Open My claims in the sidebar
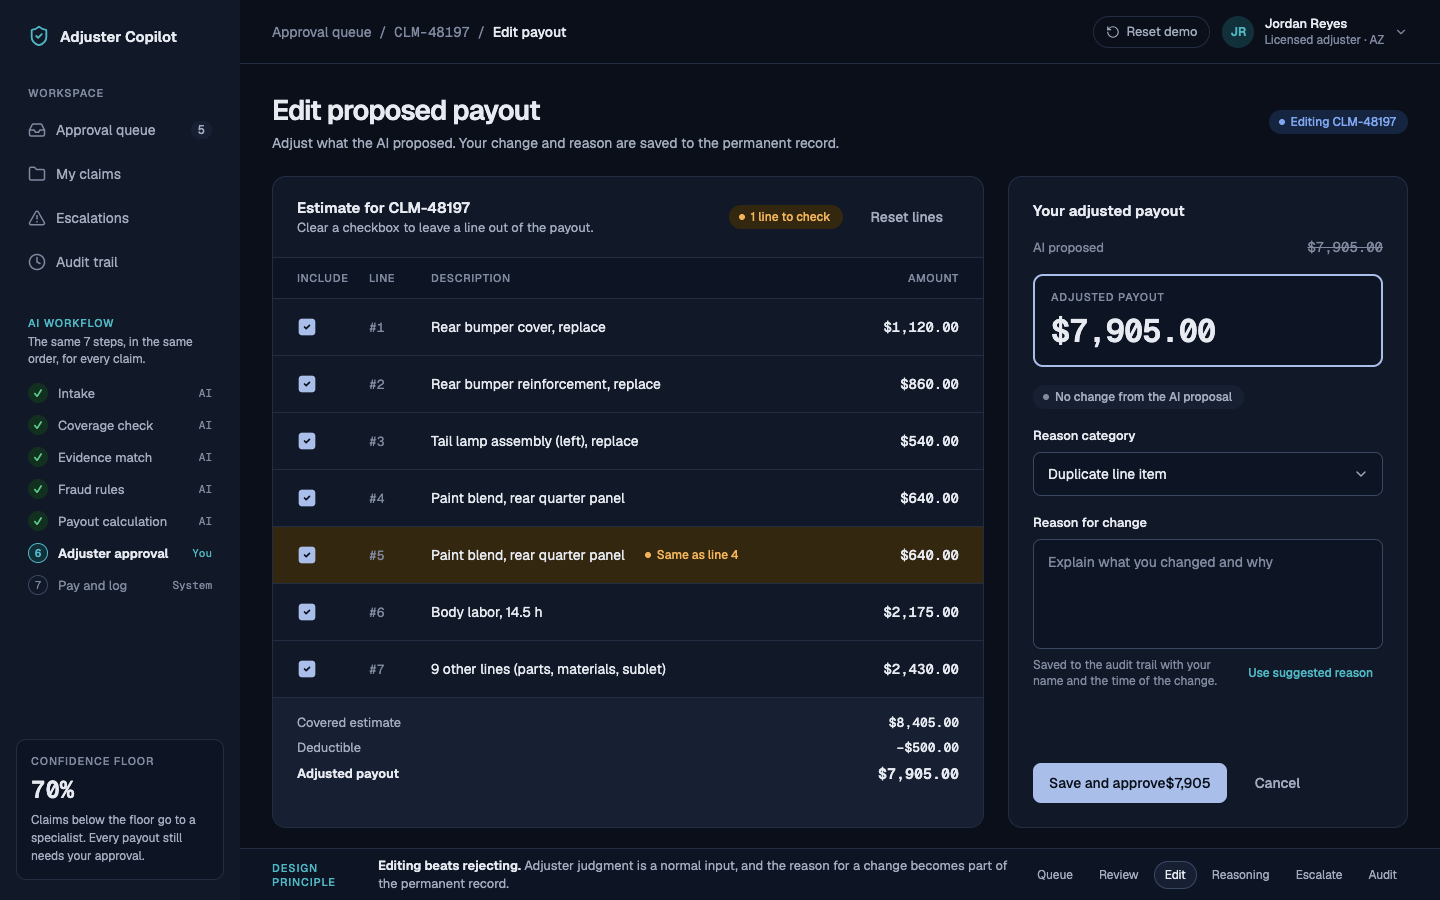Viewport: 1440px width, 900px height. point(120,174)
